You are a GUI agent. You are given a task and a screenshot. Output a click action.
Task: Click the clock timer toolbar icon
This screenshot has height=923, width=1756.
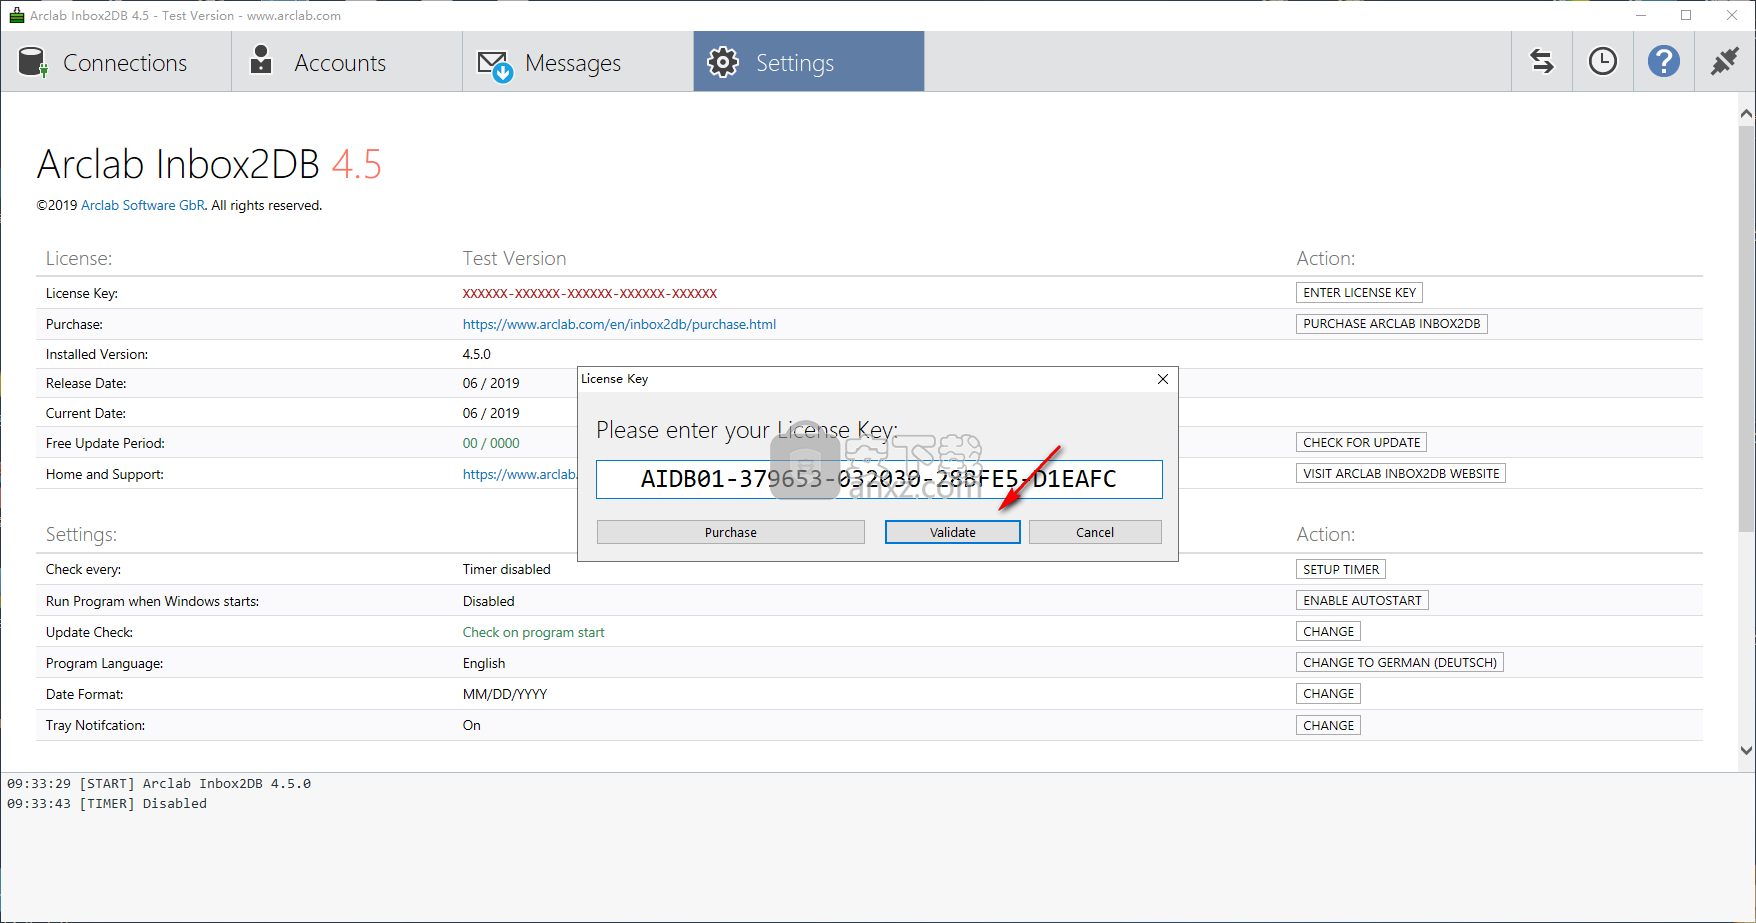point(1603,62)
